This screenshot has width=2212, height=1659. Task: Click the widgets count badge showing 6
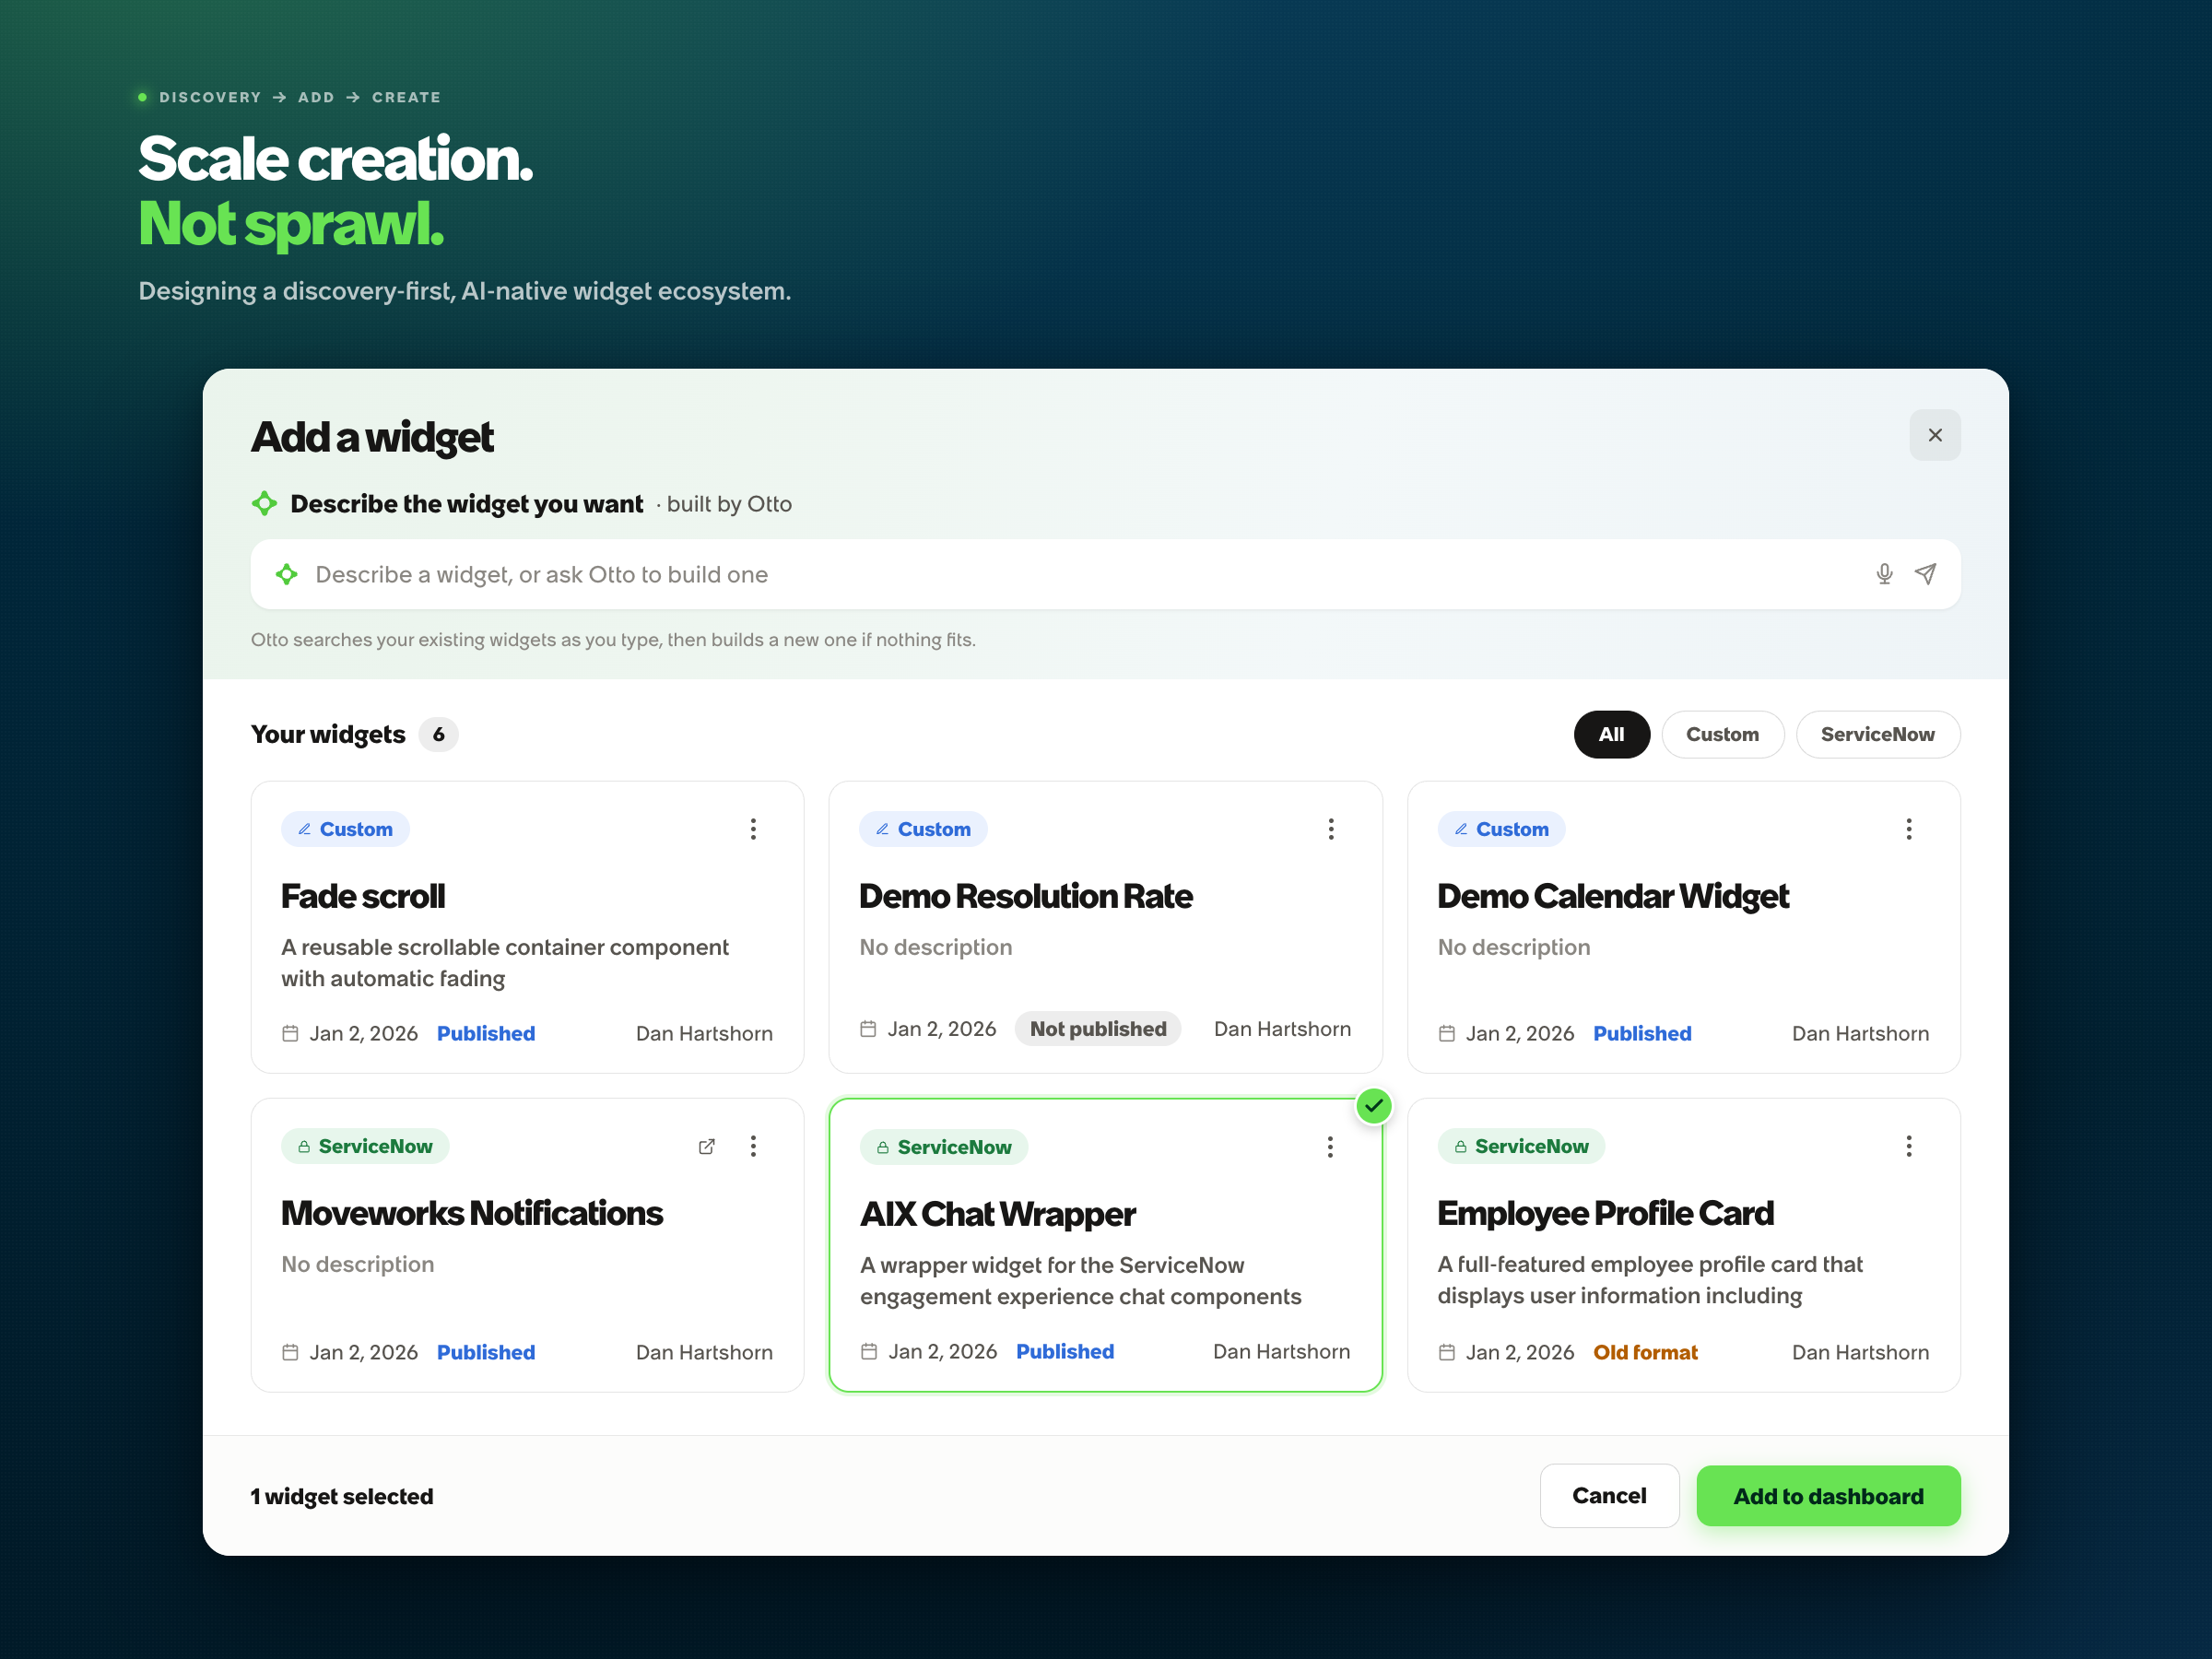click(x=438, y=734)
